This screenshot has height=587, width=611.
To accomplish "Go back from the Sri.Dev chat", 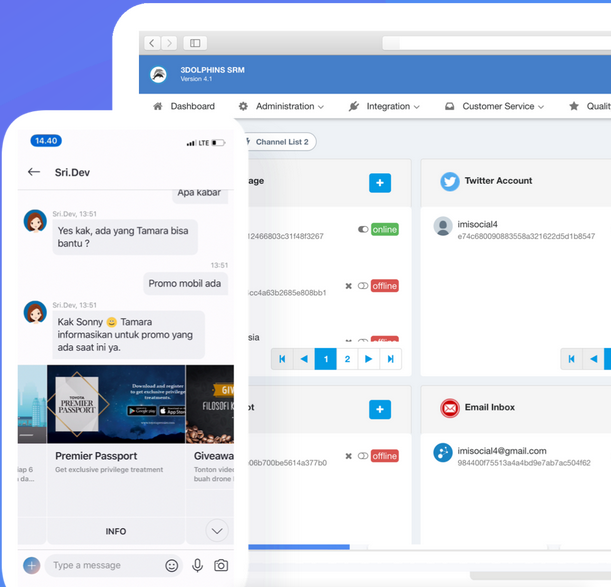I will (x=34, y=172).
